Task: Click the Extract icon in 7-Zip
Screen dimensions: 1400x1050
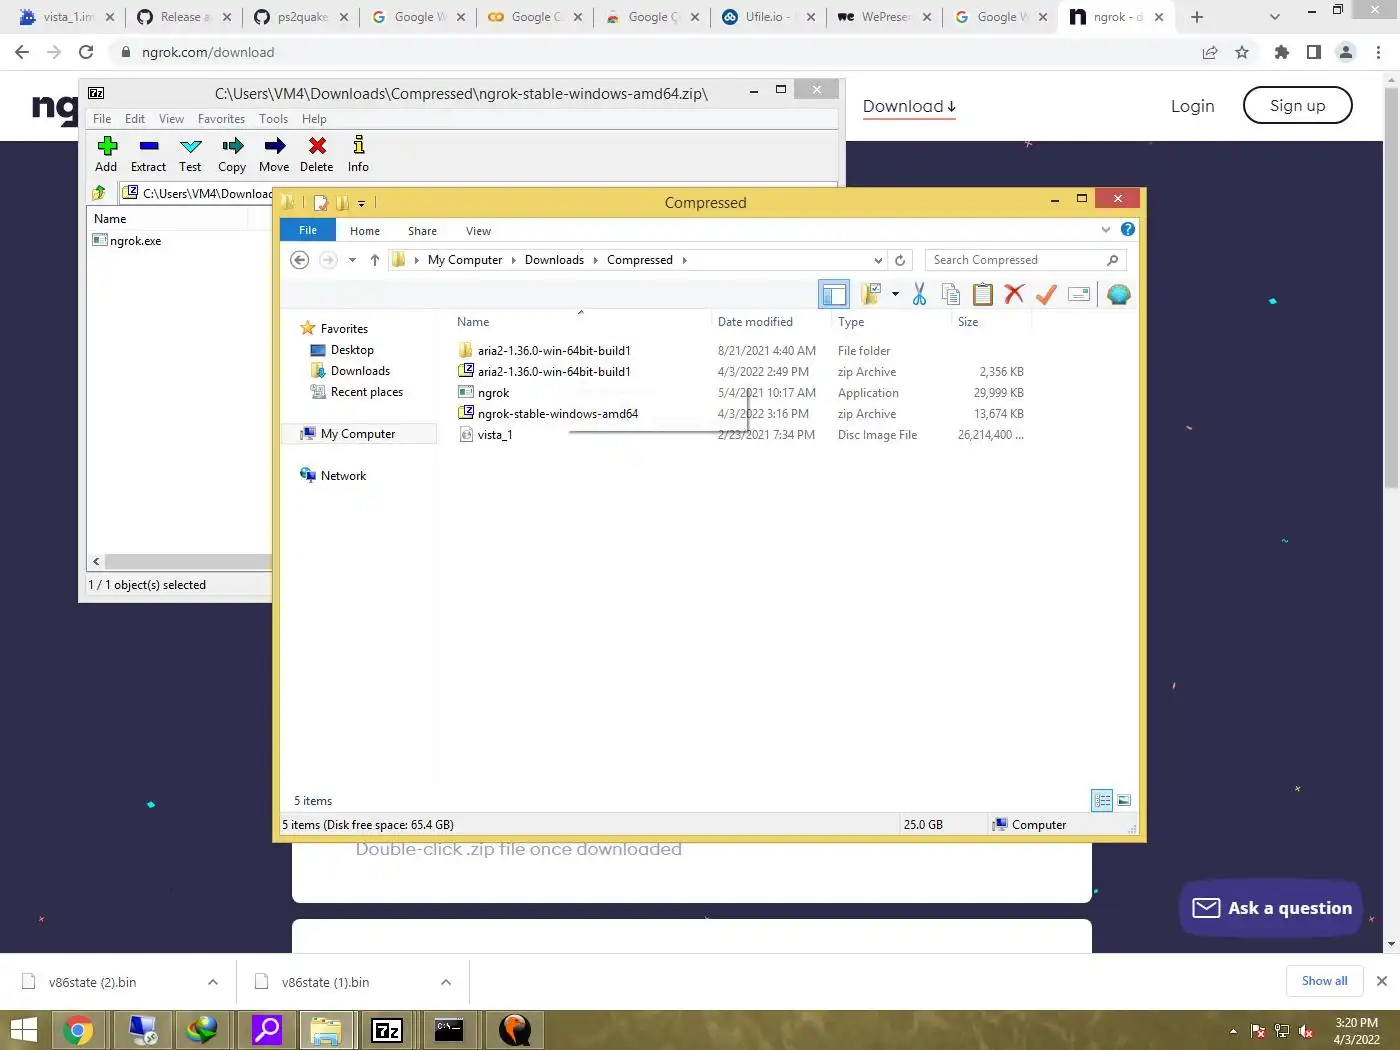Action: [x=149, y=146]
